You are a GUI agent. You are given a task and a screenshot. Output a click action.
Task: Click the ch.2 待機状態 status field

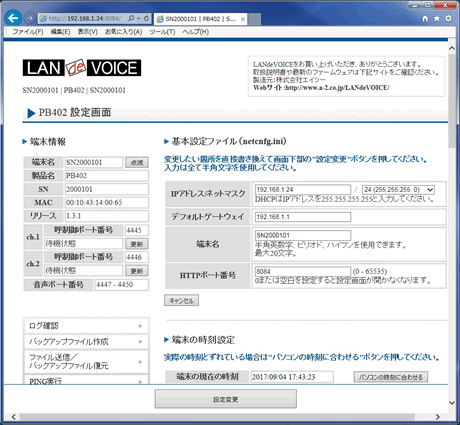point(83,271)
